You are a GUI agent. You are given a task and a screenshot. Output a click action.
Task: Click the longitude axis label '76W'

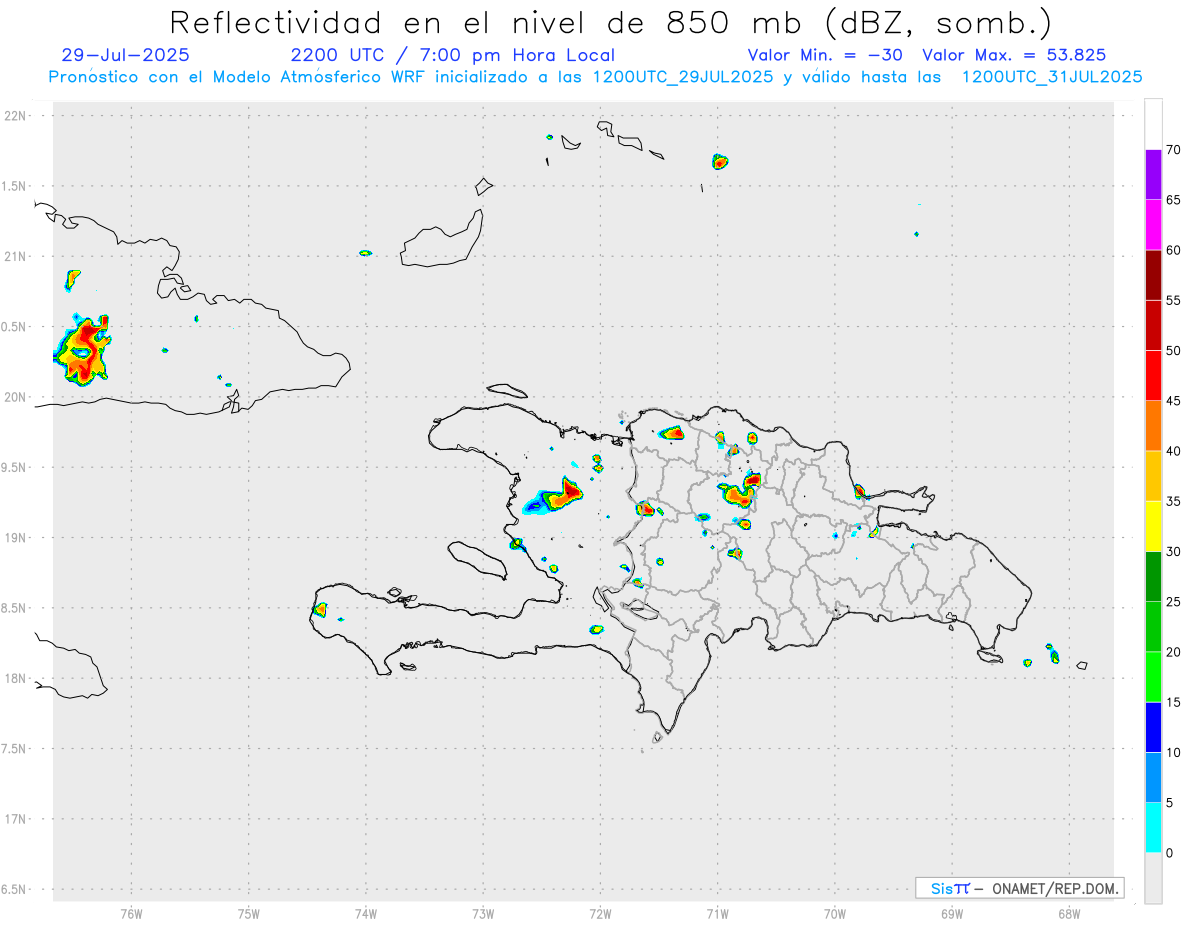point(131,913)
